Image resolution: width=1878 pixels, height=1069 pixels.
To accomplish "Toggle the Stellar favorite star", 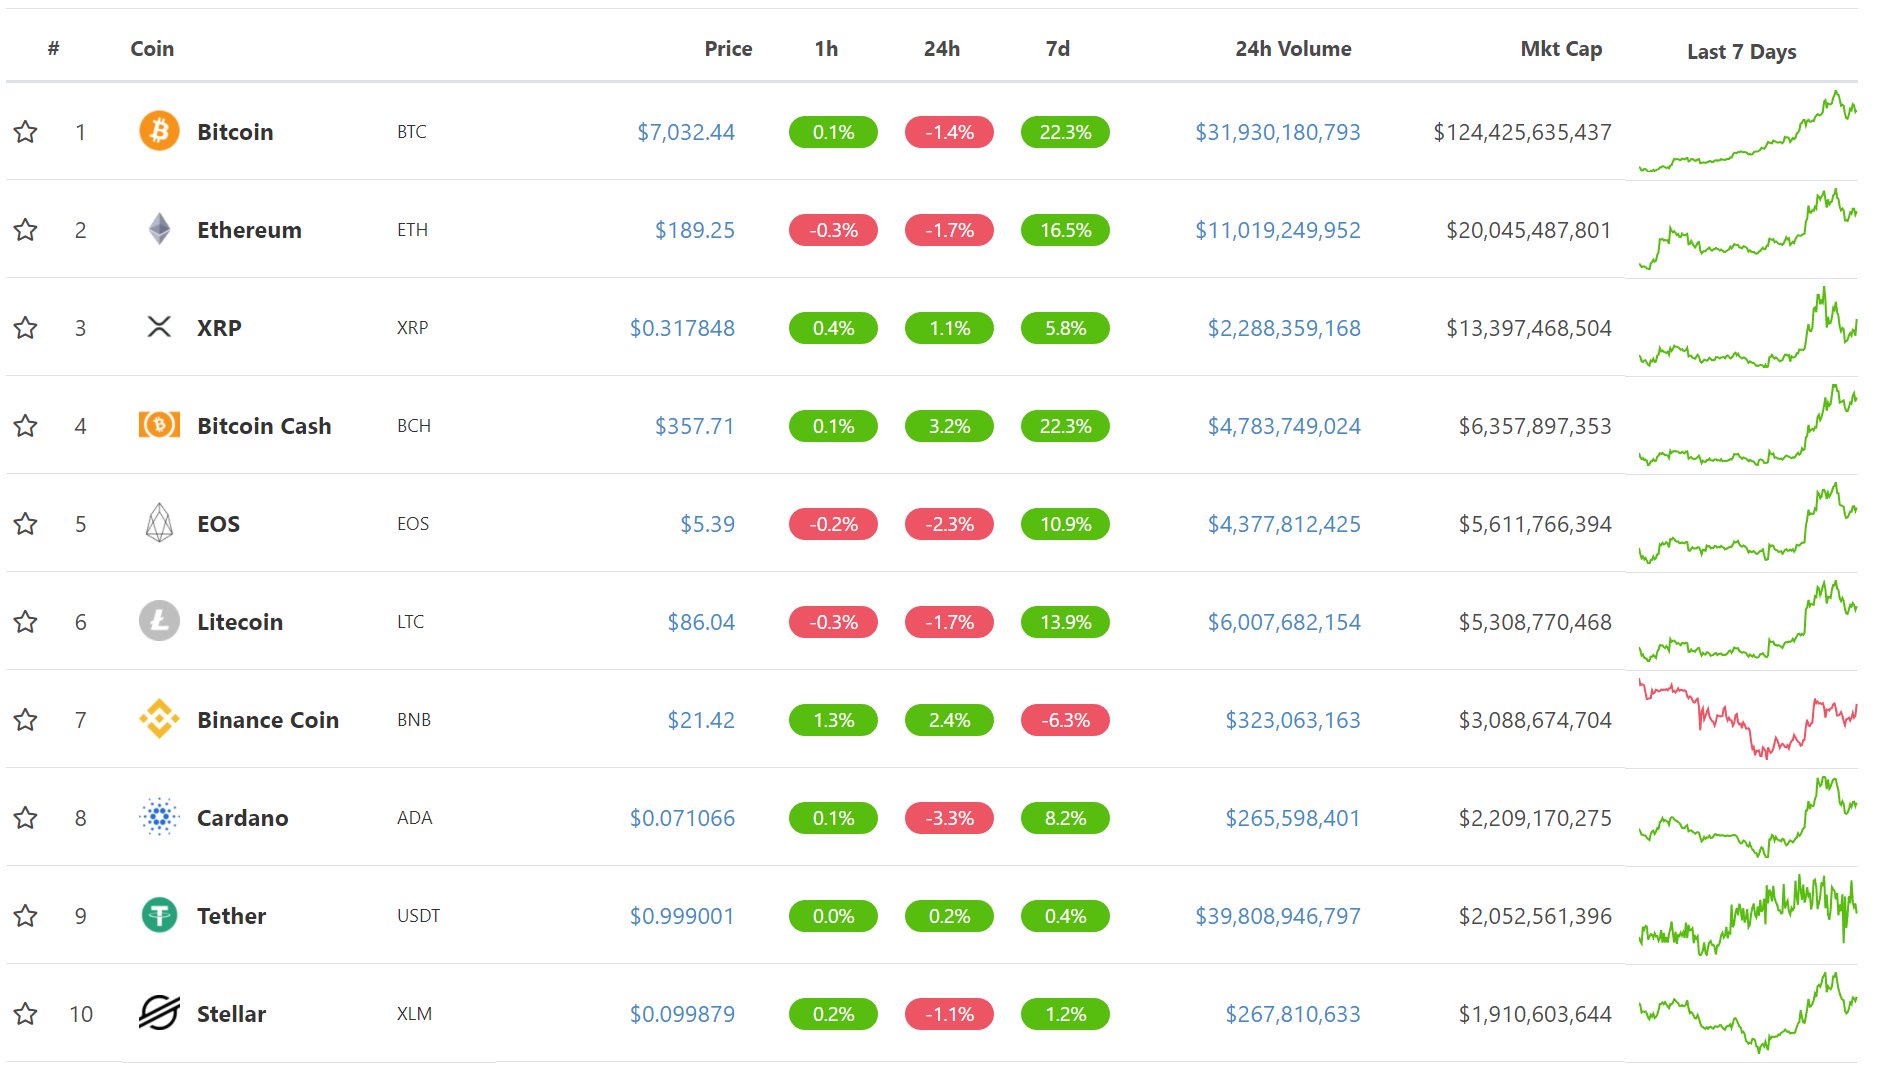I will coord(26,1013).
